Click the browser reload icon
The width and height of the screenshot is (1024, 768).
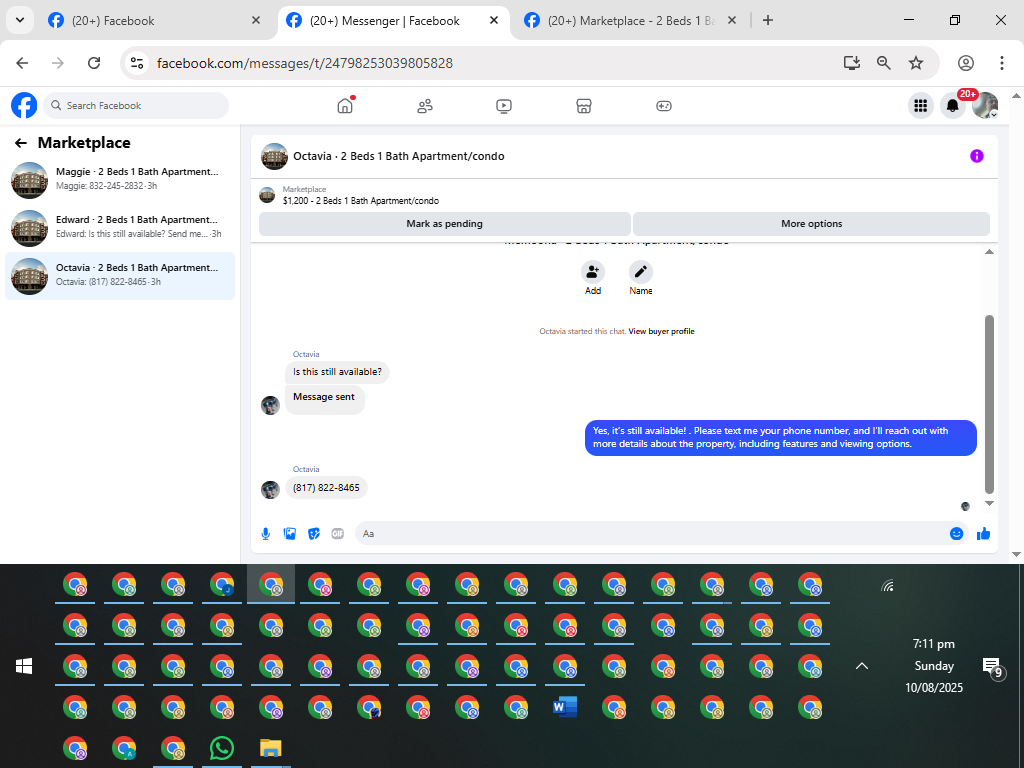(x=94, y=63)
